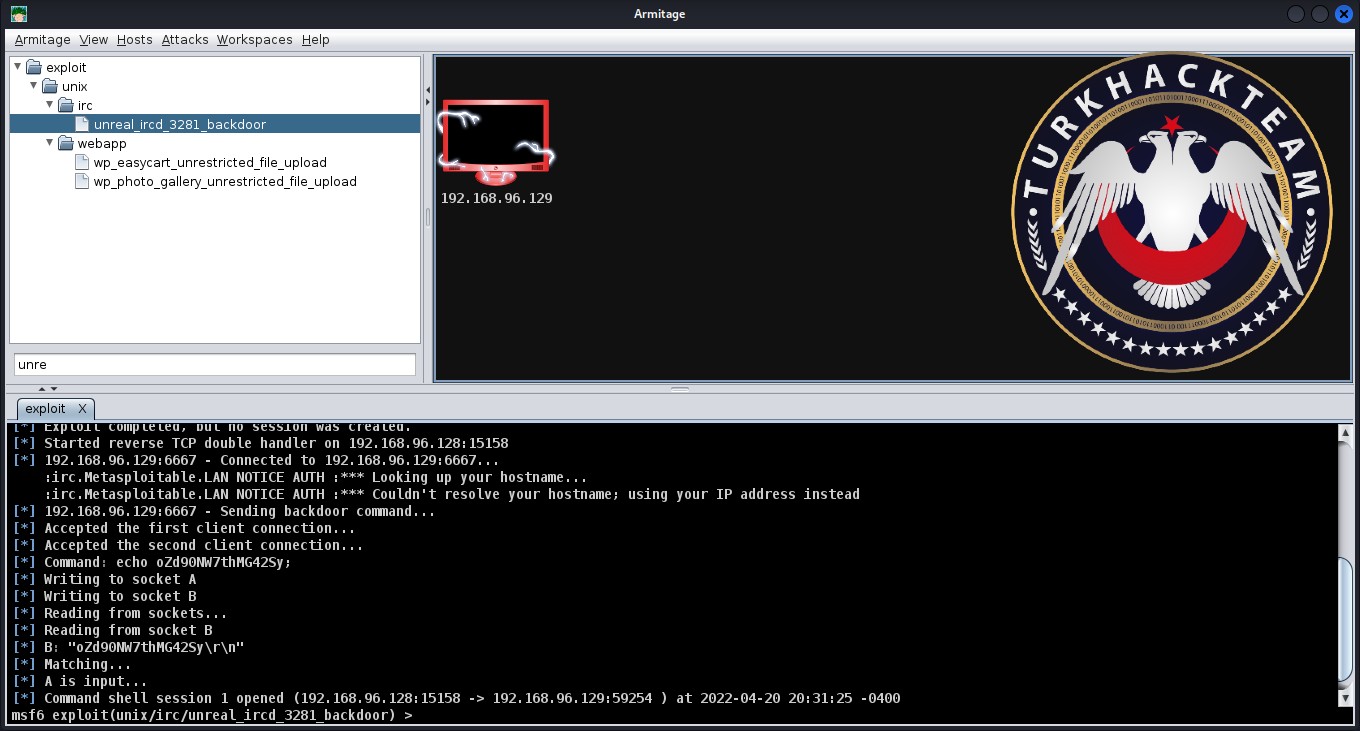Viewport: 1360px width, 731px height.
Task: Select unreal_ircd_3281_backdoor module
Action: tap(180, 124)
